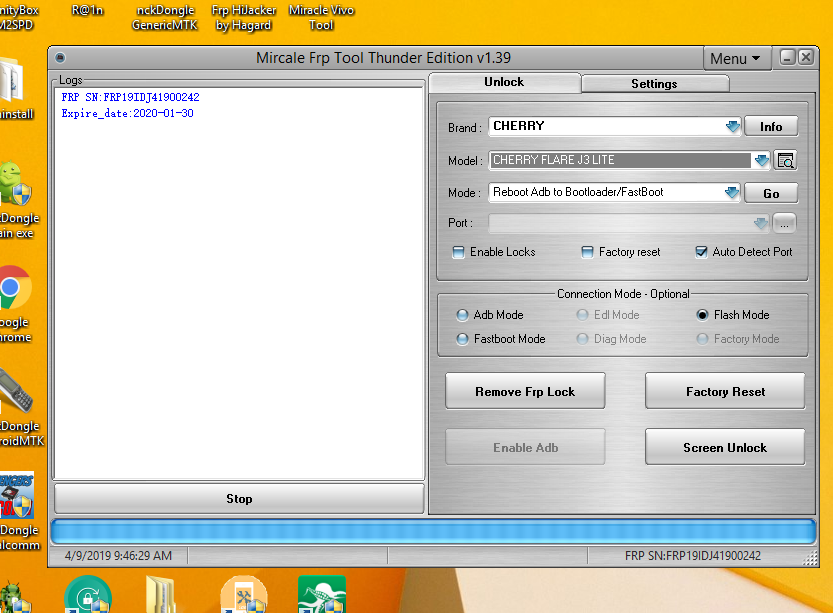Open the folder icon at bottom of desktop

160,595
